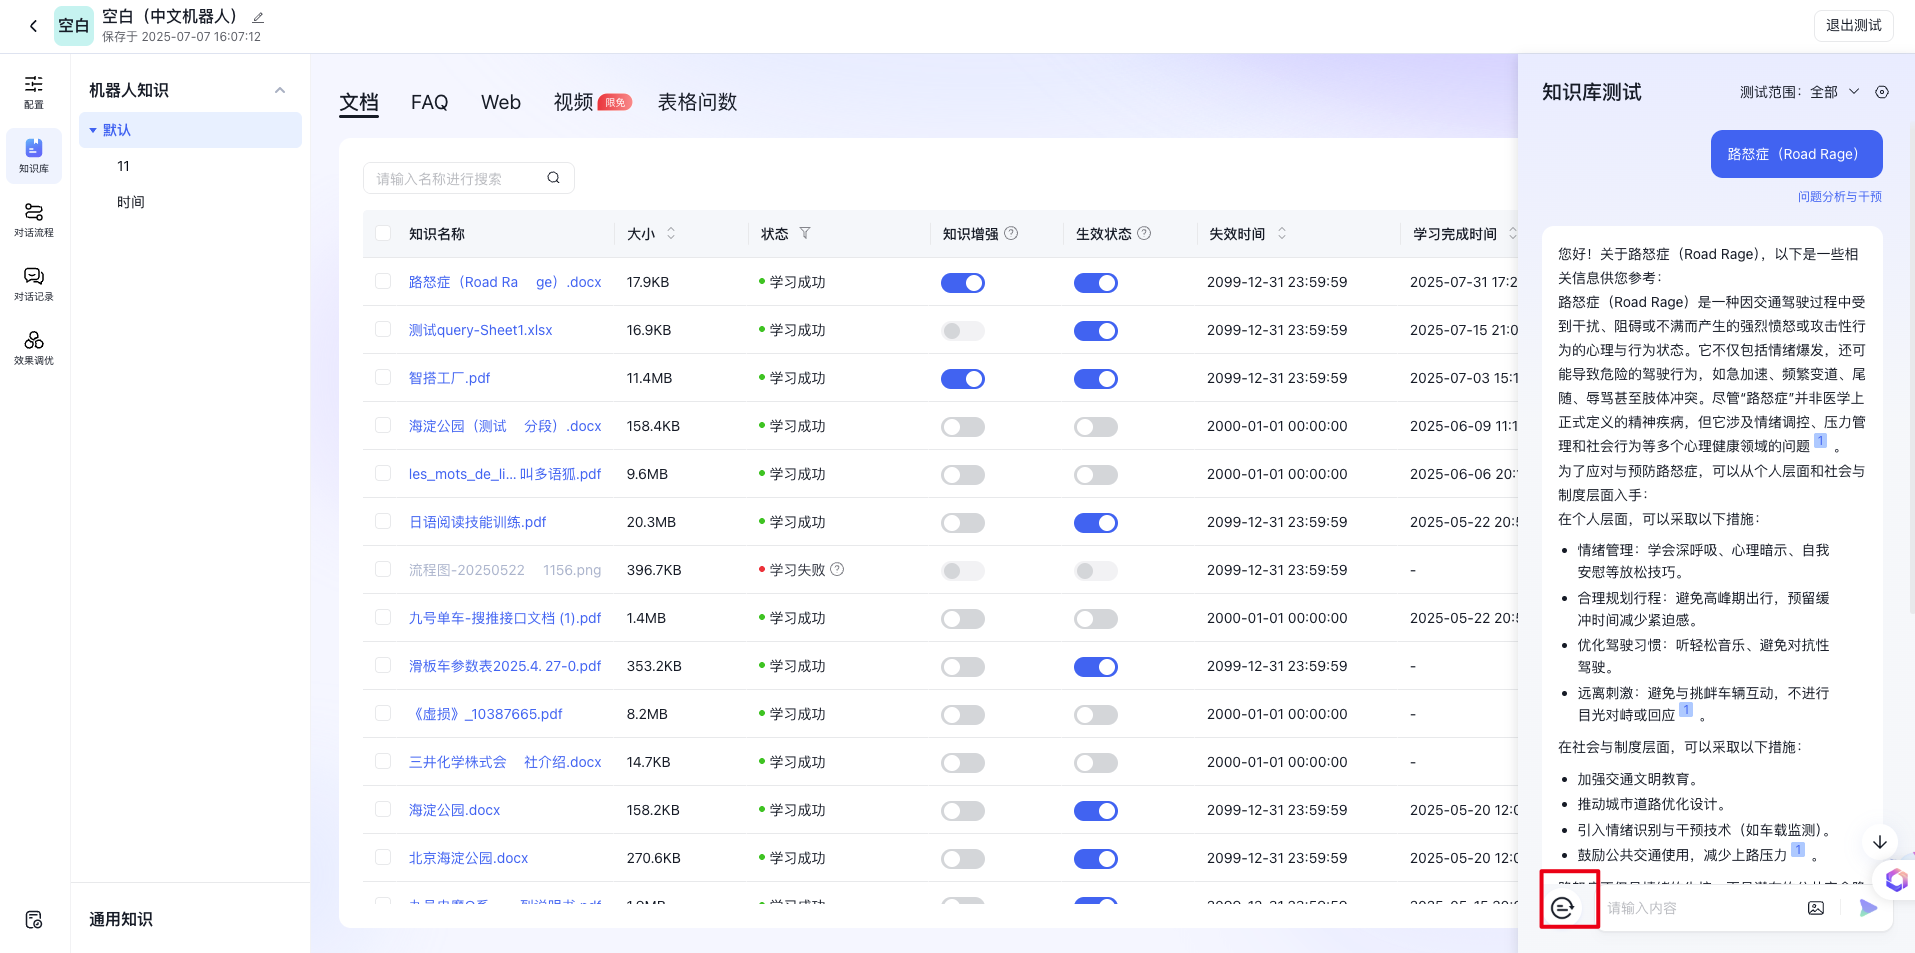Open the 配置 settings sidebar icon
Screen dimensions: 1915x953
[34, 91]
